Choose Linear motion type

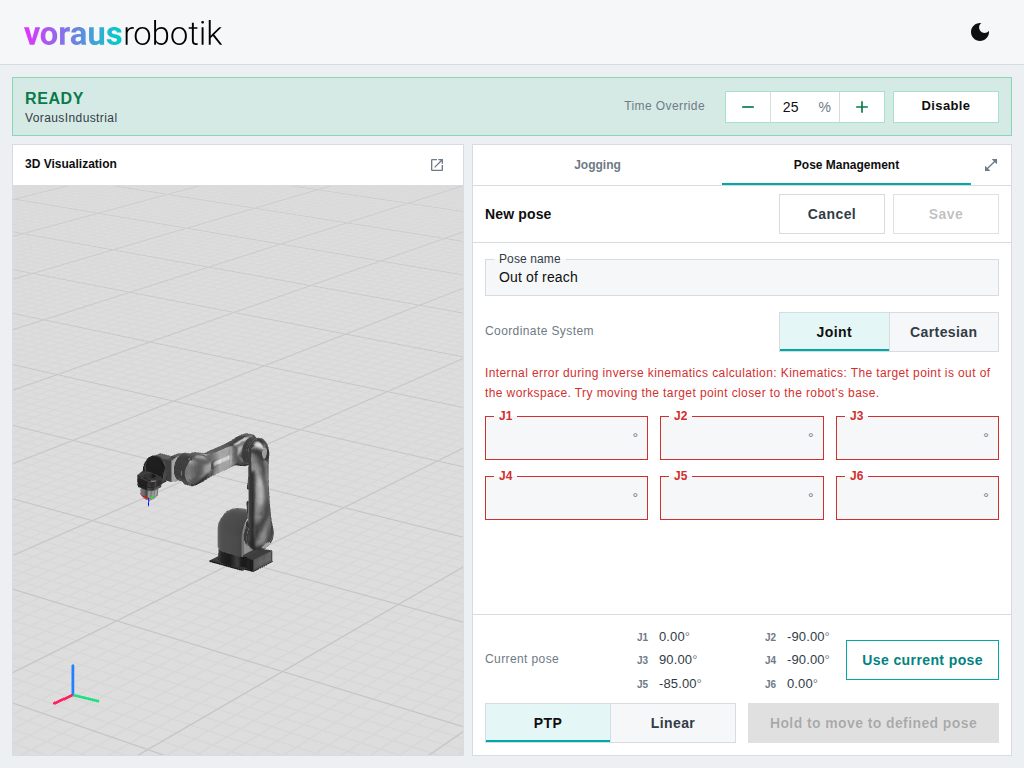click(x=673, y=723)
